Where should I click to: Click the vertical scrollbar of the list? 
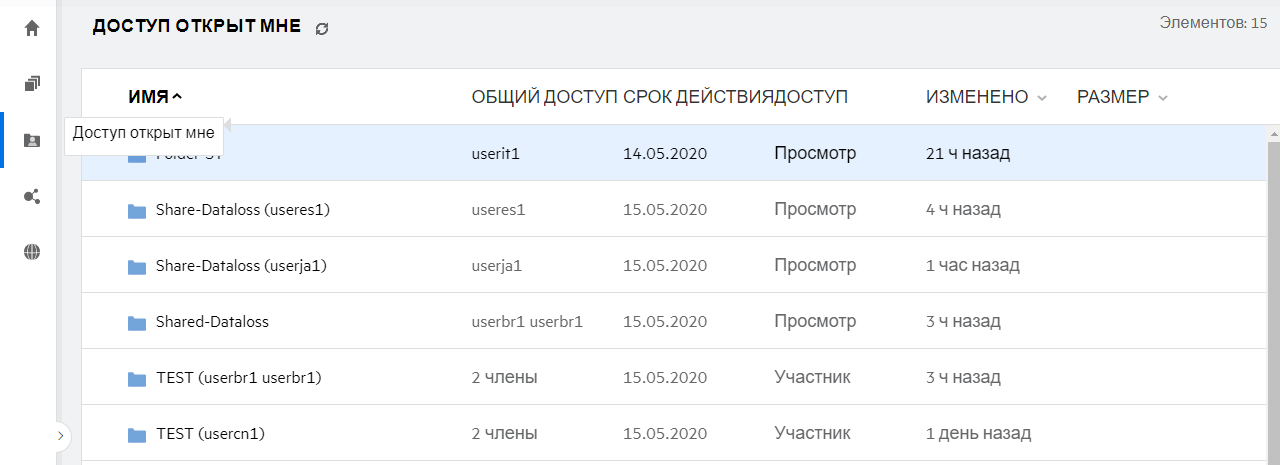click(1273, 300)
